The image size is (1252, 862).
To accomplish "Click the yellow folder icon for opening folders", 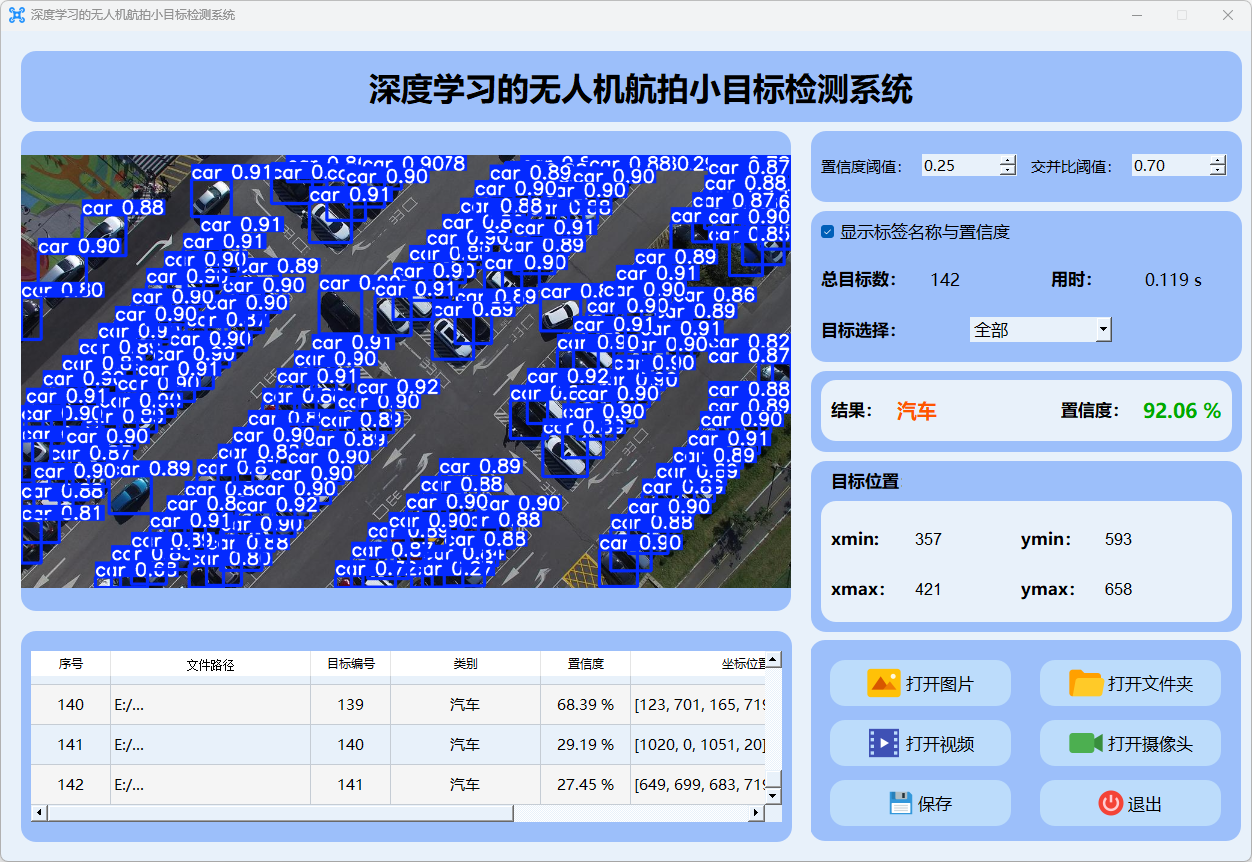I will point(1085,684).
